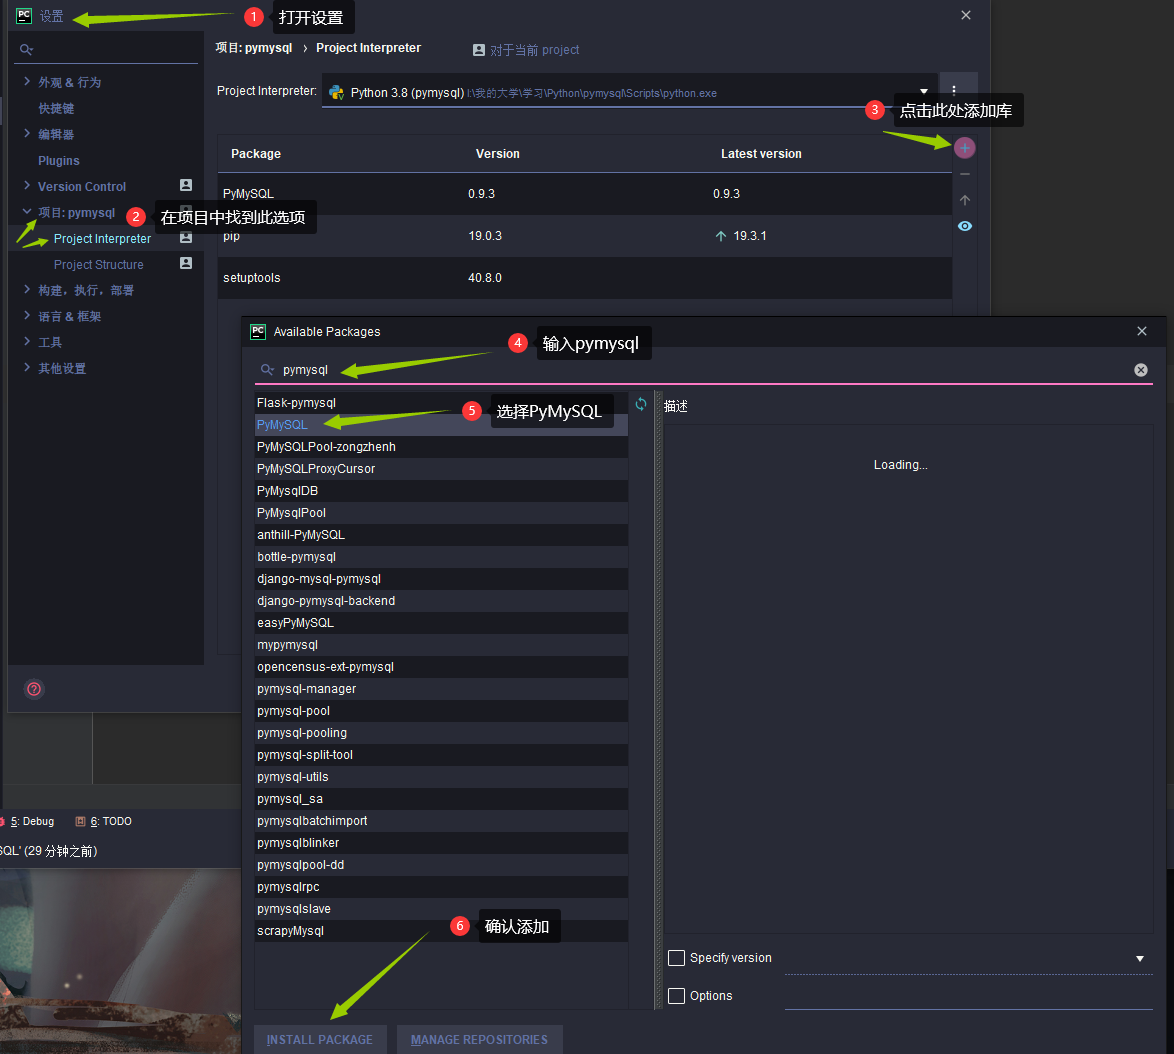Click the Available Packages search icon
1174x1054 pixels.
click(267, 370)
